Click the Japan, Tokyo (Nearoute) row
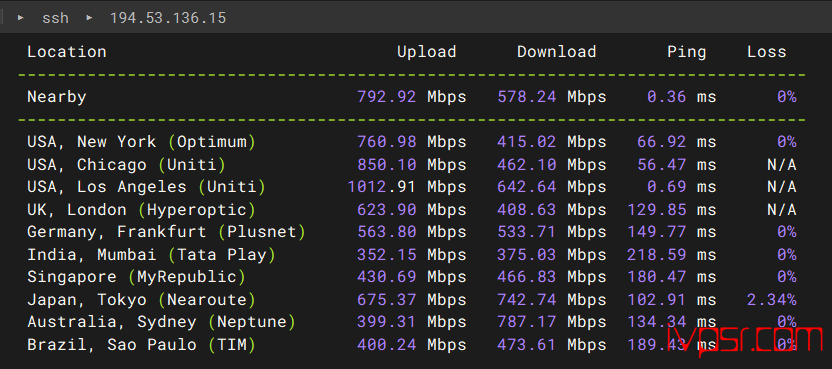 click(412, 300)
